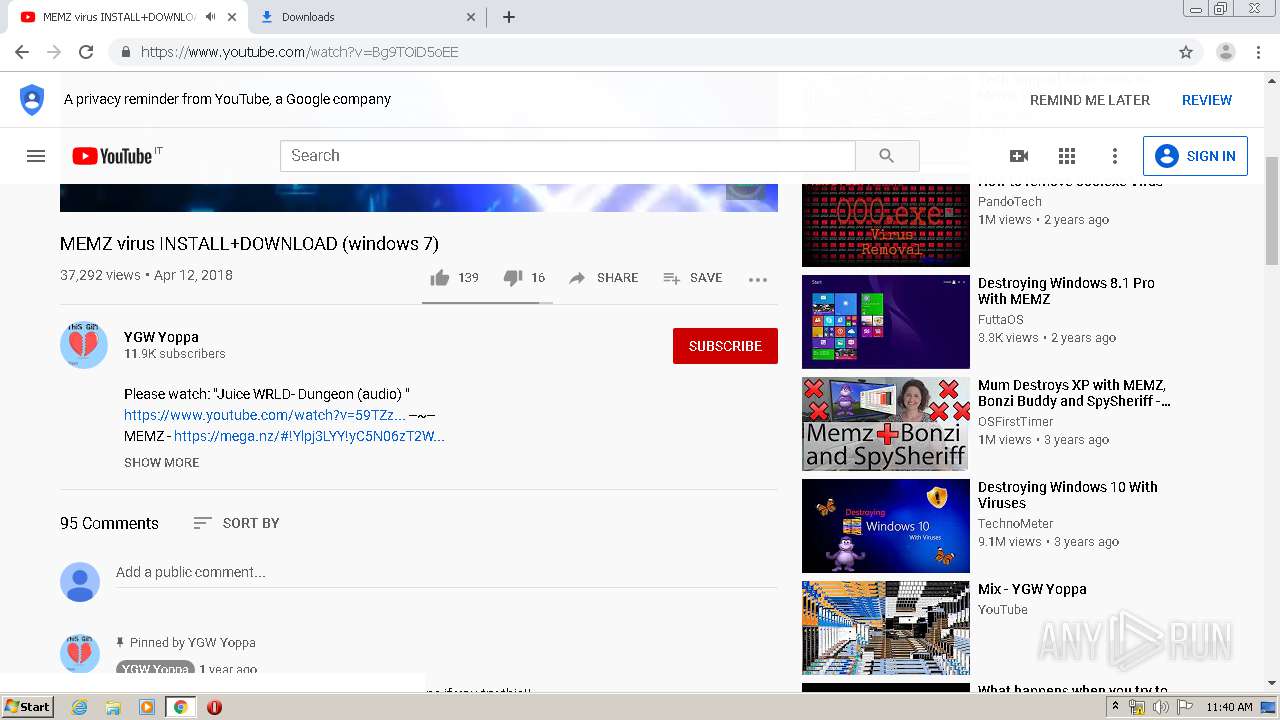1280x720 pixels.
Task: Bookmark this page with the star
Action: 1186,52
